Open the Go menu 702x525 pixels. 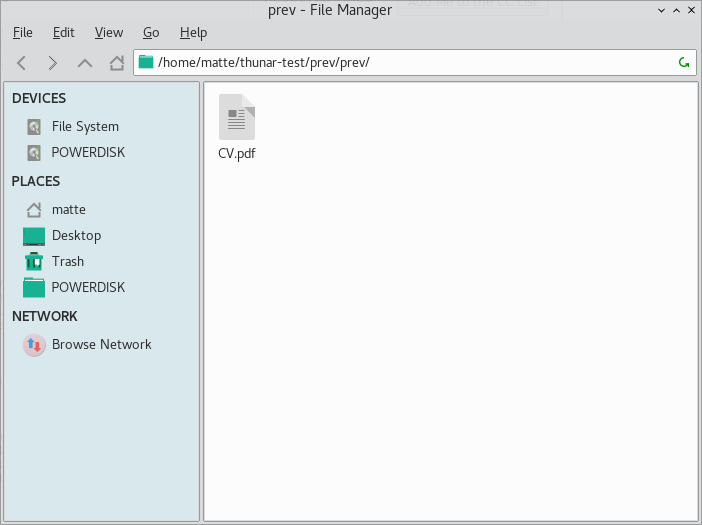click(151, 33)
